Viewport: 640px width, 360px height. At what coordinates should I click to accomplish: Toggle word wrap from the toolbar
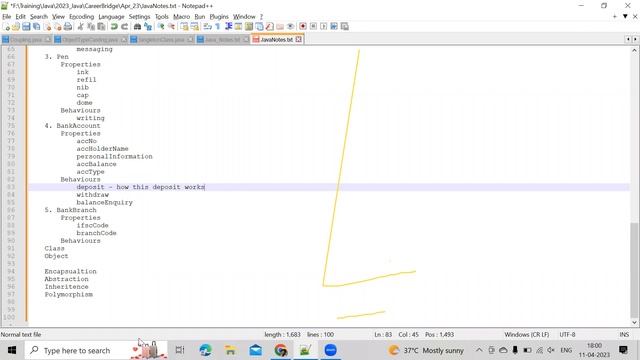[x=207, y=27]
